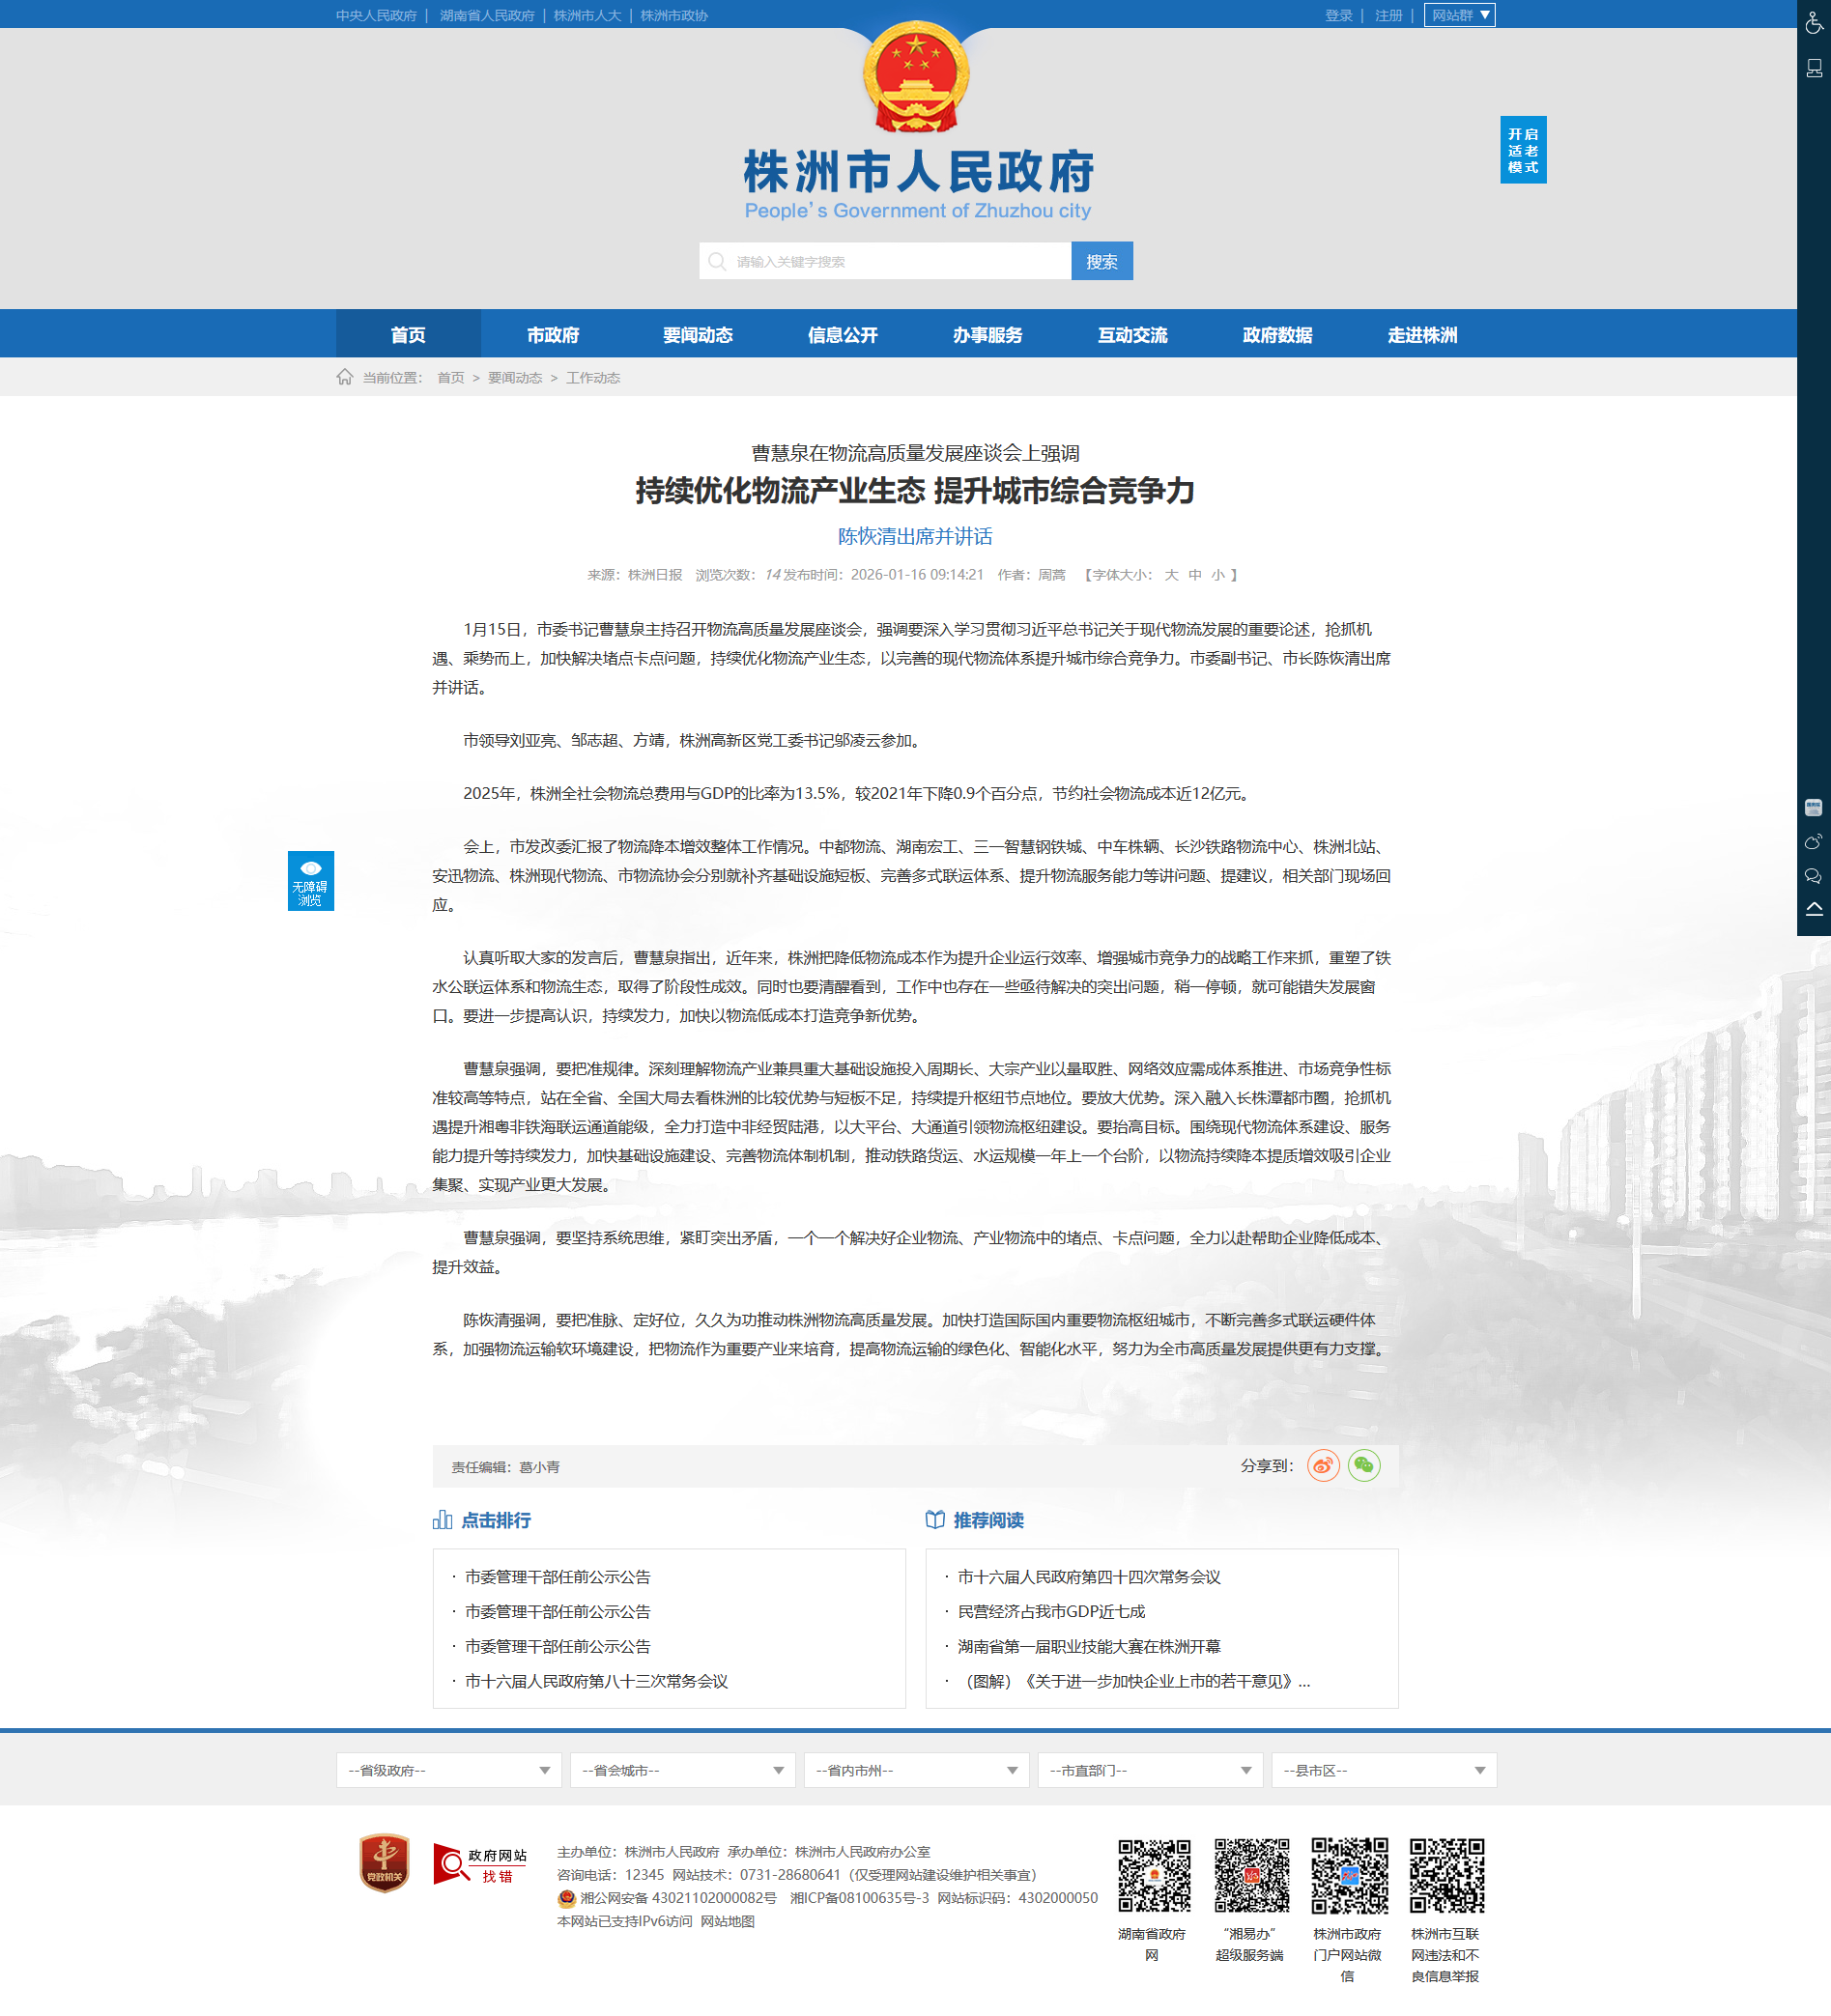Open the WeChat chat-bubbles sidebar icon
Image resolution: width=1831 pixels, height=2016 pixels.
1813,876
